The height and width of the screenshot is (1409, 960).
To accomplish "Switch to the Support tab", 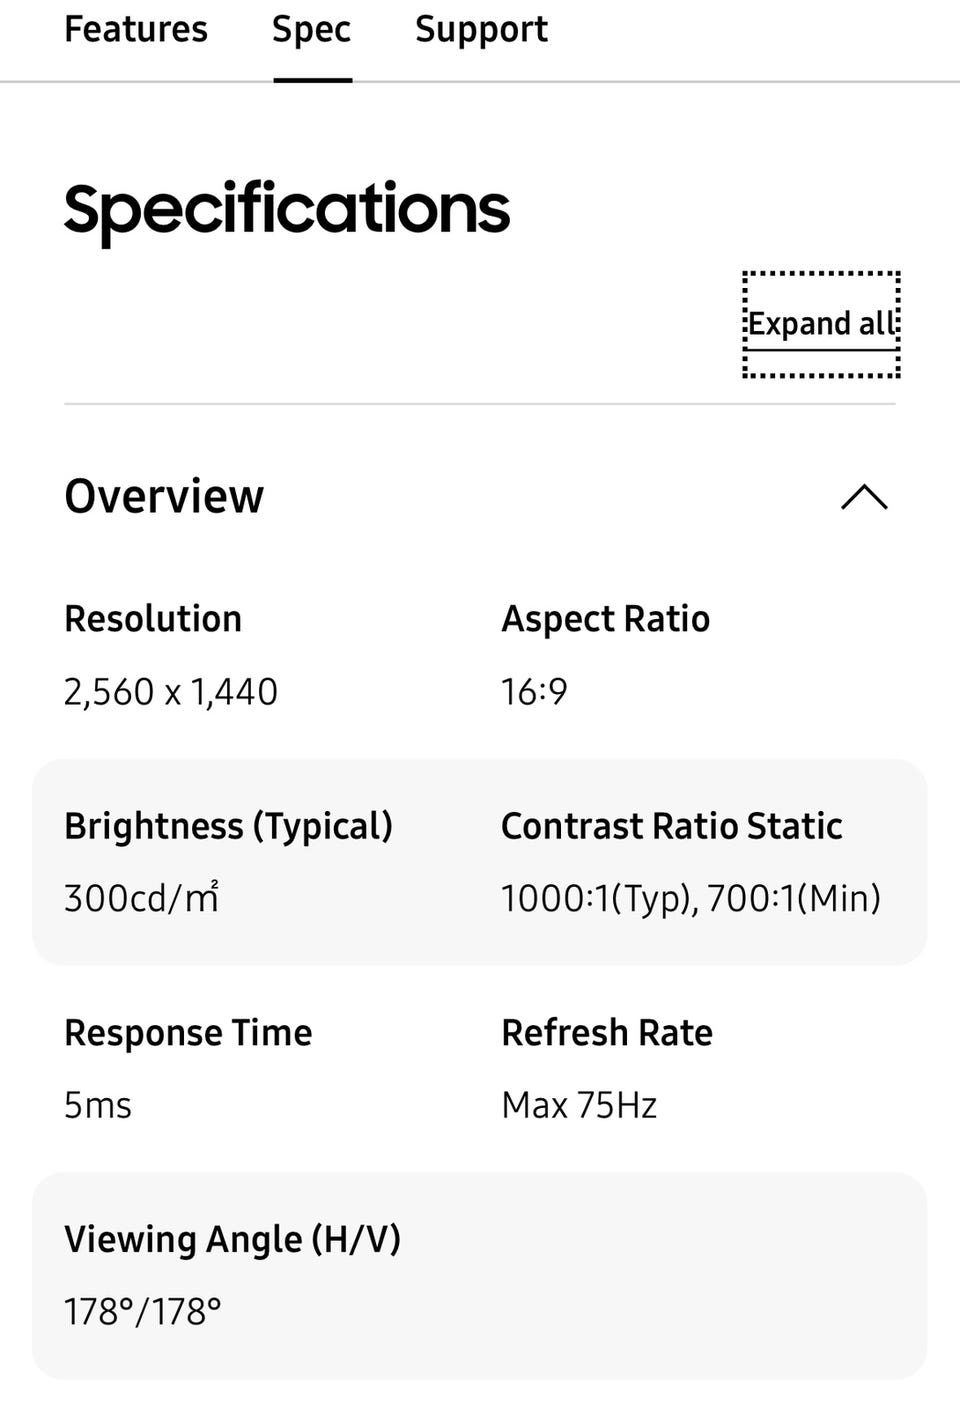I will tap(481, 30).
